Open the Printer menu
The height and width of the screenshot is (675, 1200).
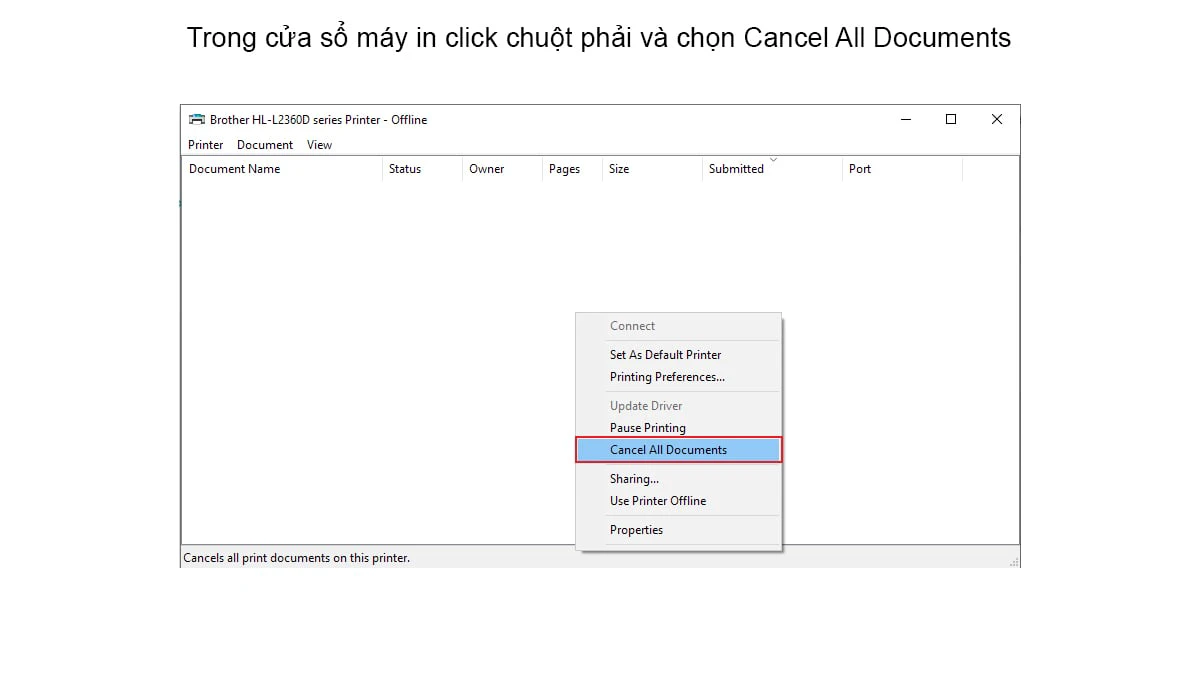(206, 145)
